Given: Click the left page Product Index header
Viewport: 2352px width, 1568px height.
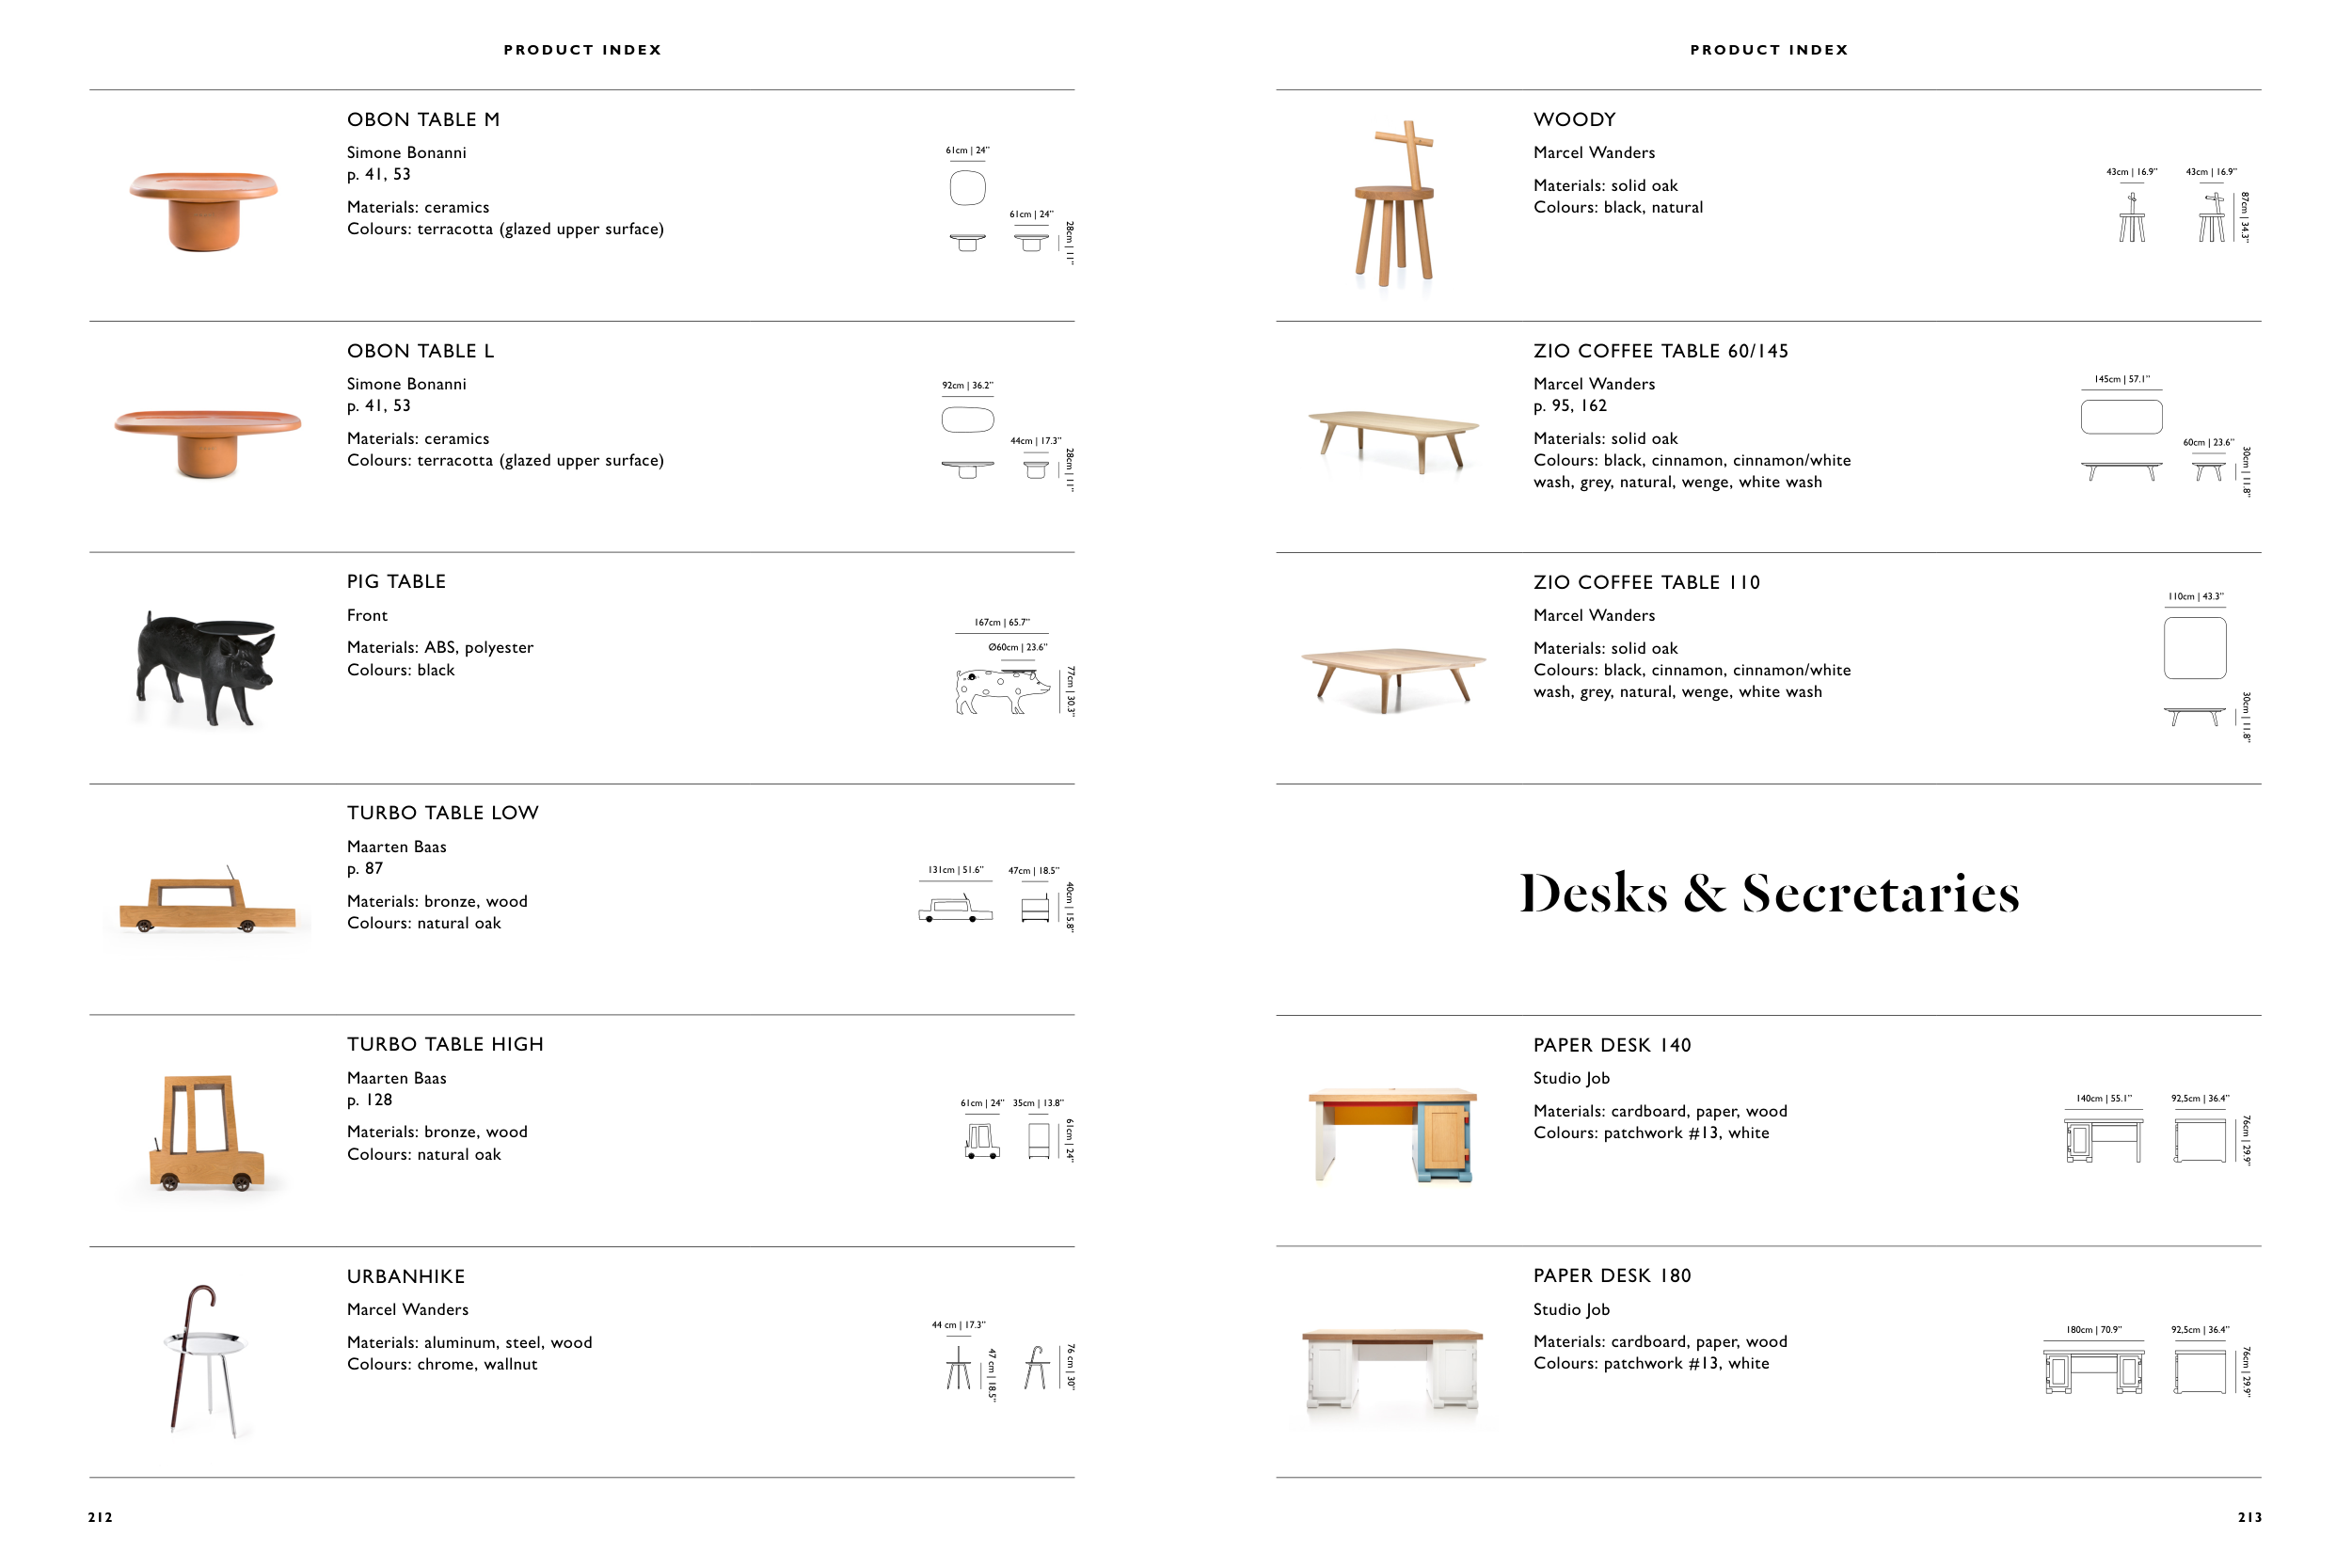Looking at the screenshot, I should coord(582,50).
